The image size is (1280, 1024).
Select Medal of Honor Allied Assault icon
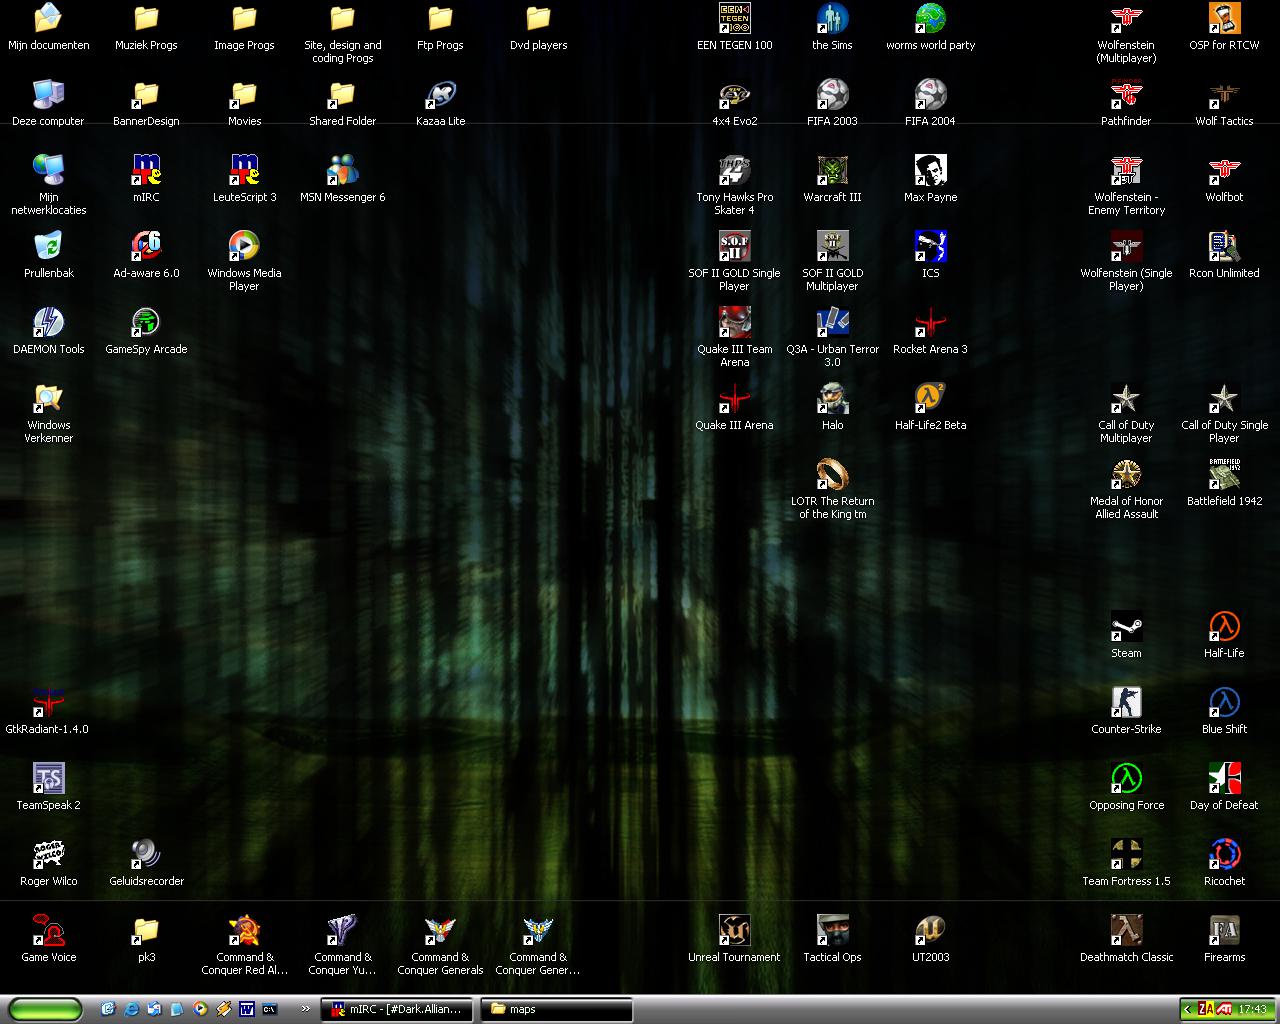click(x=1126, y=474)
